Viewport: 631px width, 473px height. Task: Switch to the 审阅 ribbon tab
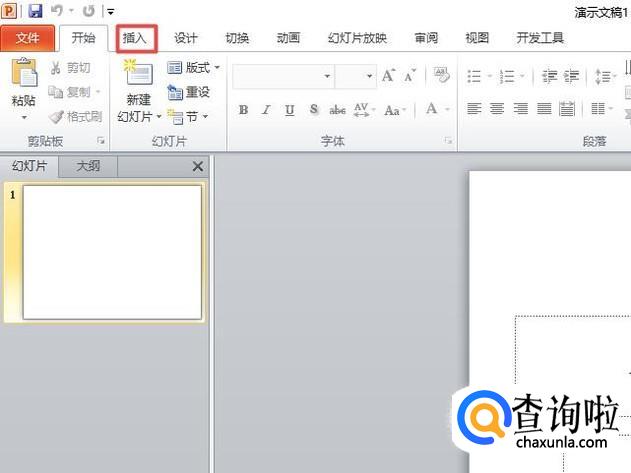click(x=426, y=38)
